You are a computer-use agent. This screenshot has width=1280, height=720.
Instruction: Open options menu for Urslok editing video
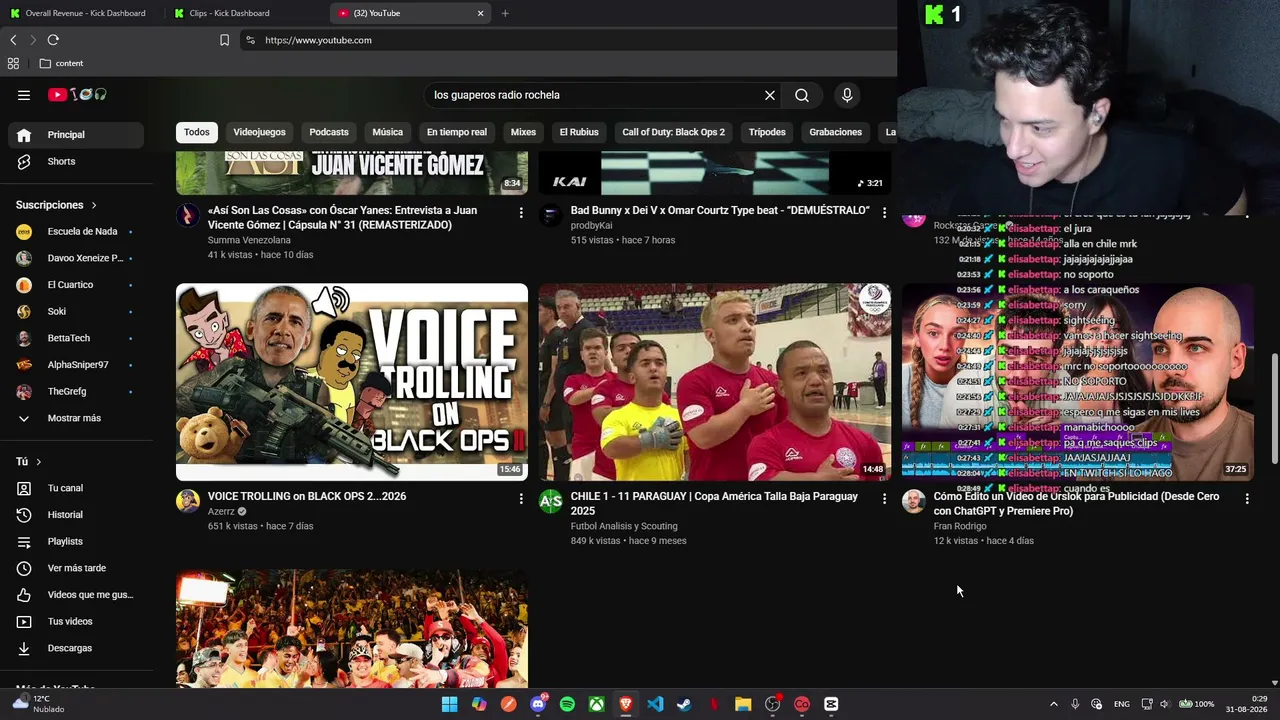point(1247,498)
